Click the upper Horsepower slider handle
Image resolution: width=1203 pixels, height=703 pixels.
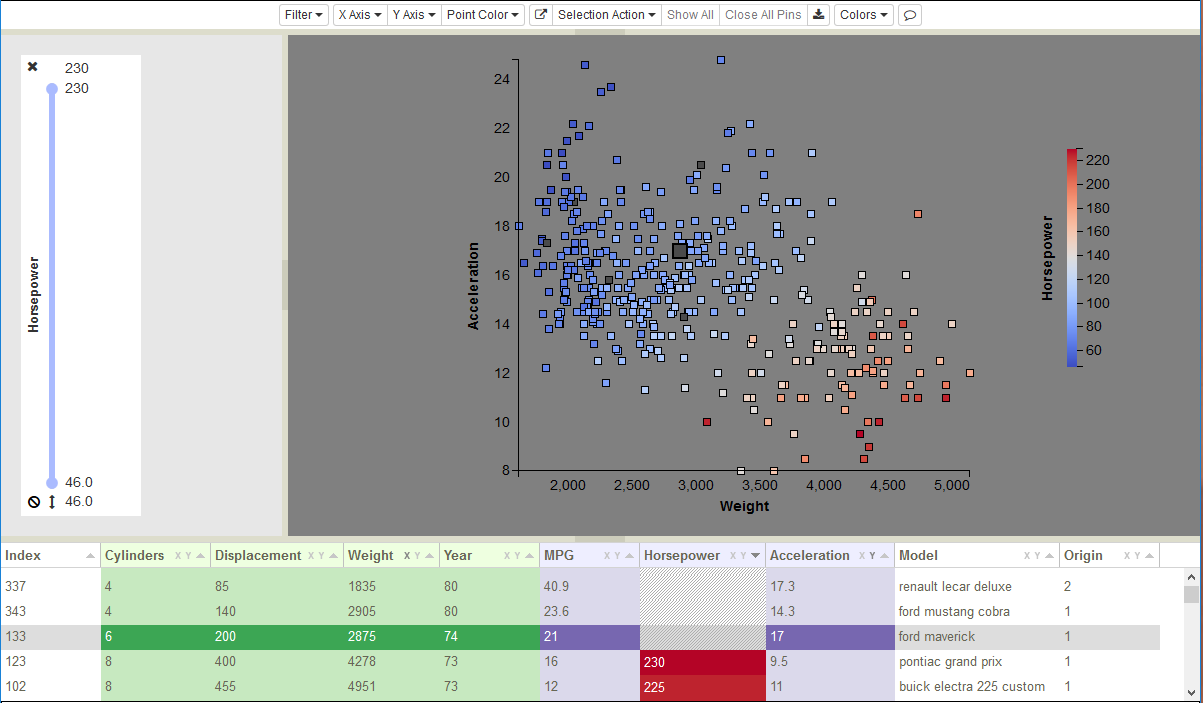[x=52, y=89]
